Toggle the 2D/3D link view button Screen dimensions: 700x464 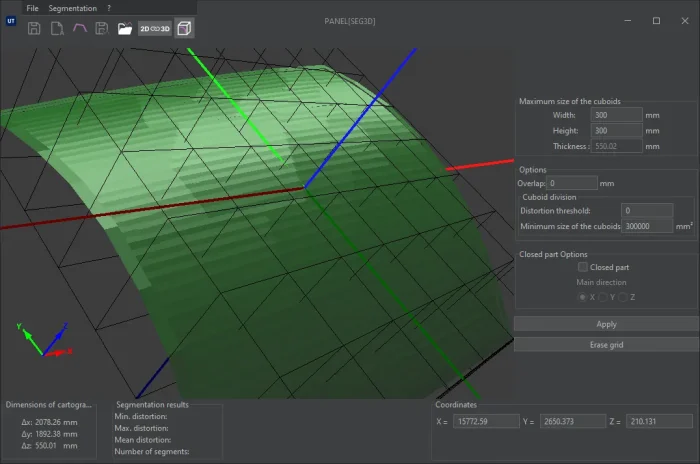click(154, 29)
